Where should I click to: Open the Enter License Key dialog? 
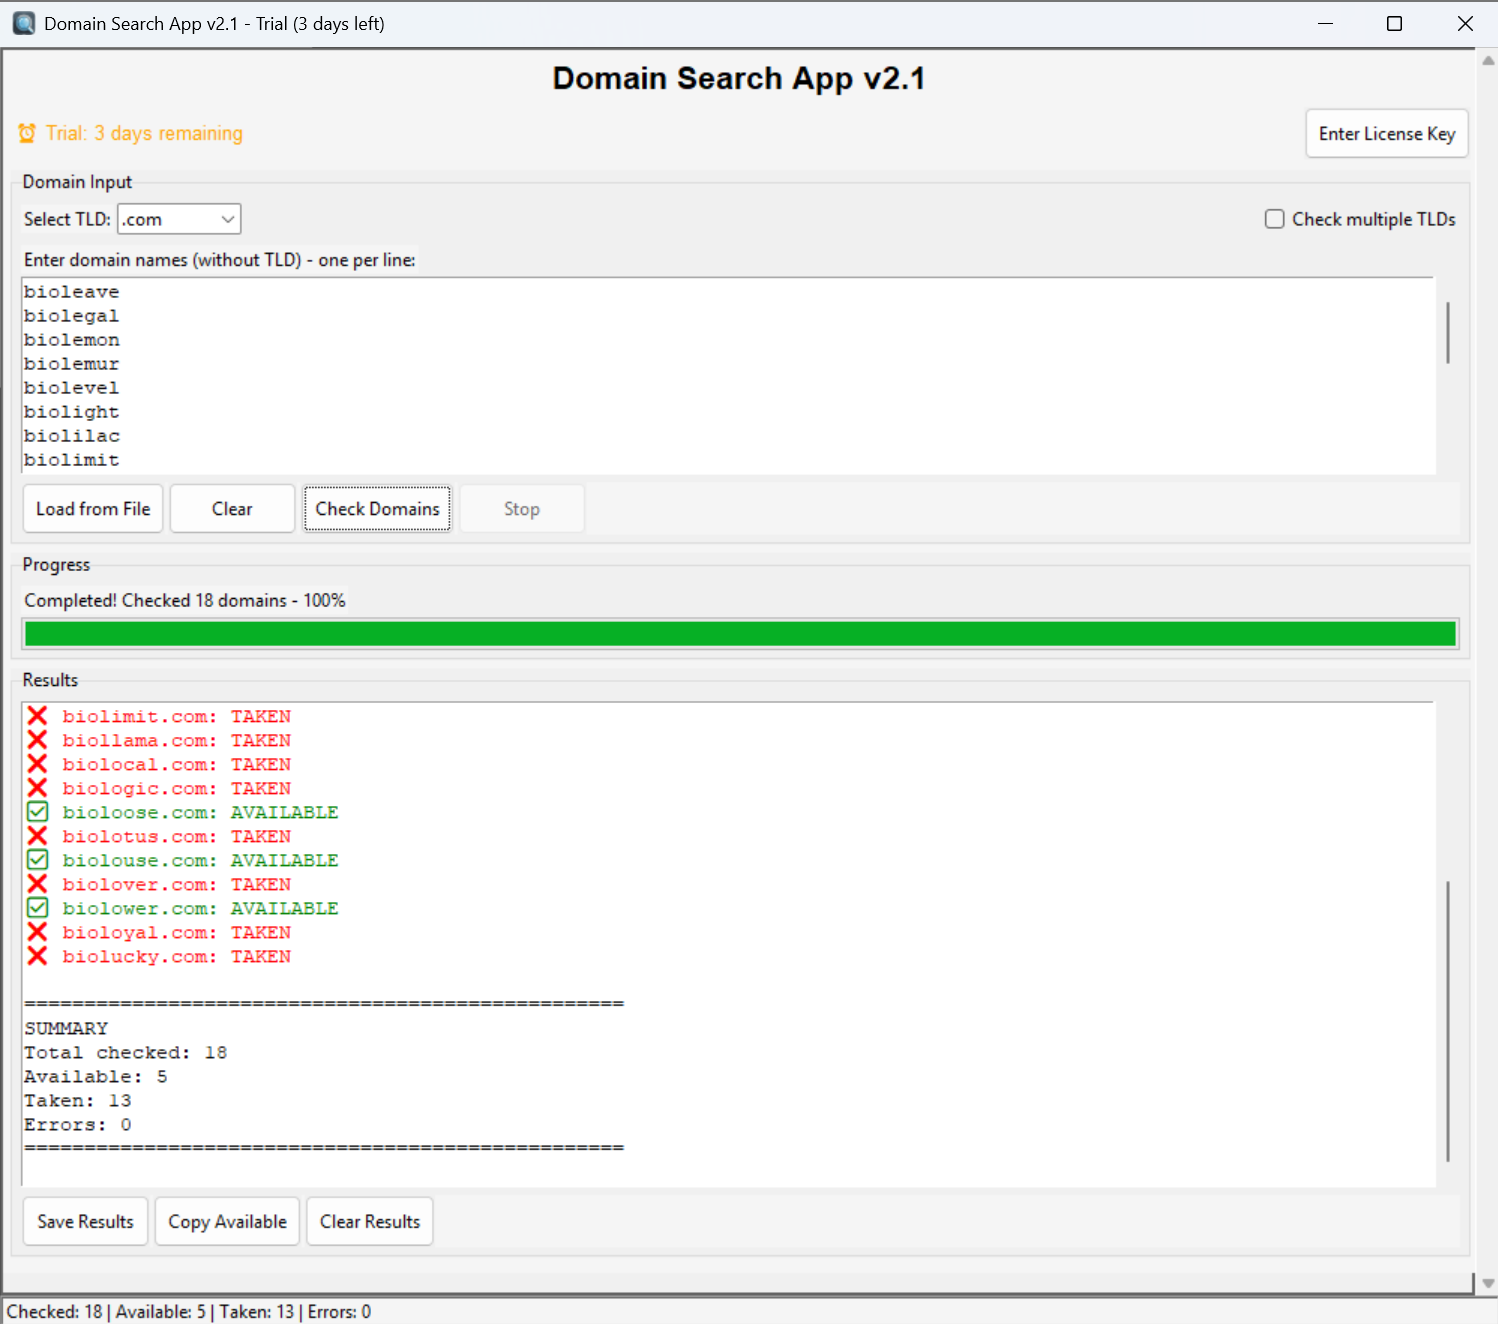[1387, 134]
